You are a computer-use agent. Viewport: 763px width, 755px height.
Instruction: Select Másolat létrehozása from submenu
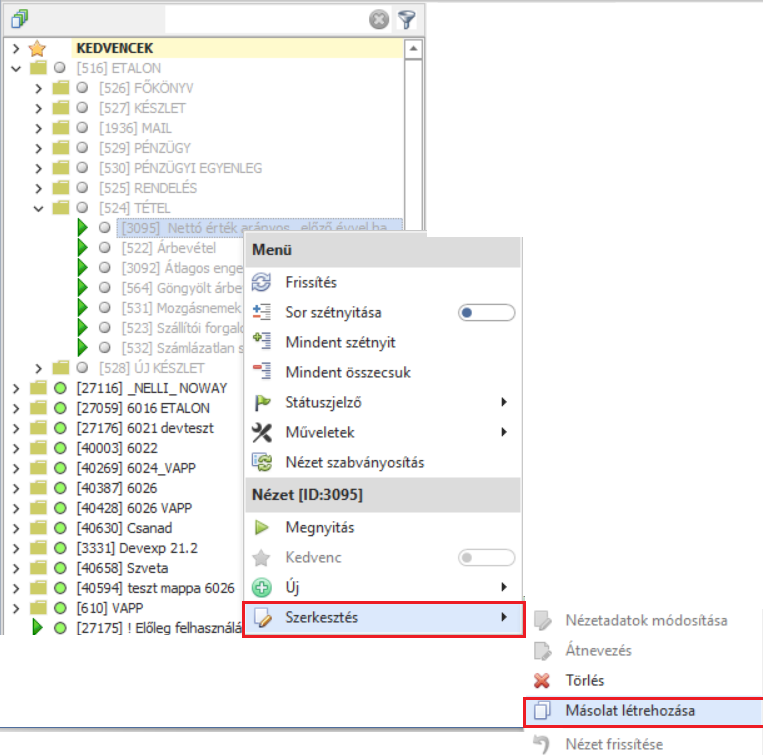[x=630, y=711]
